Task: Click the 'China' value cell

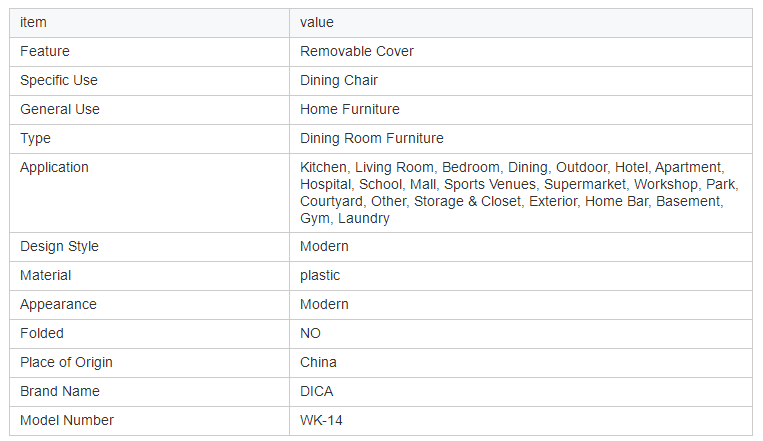Action: 521,363
